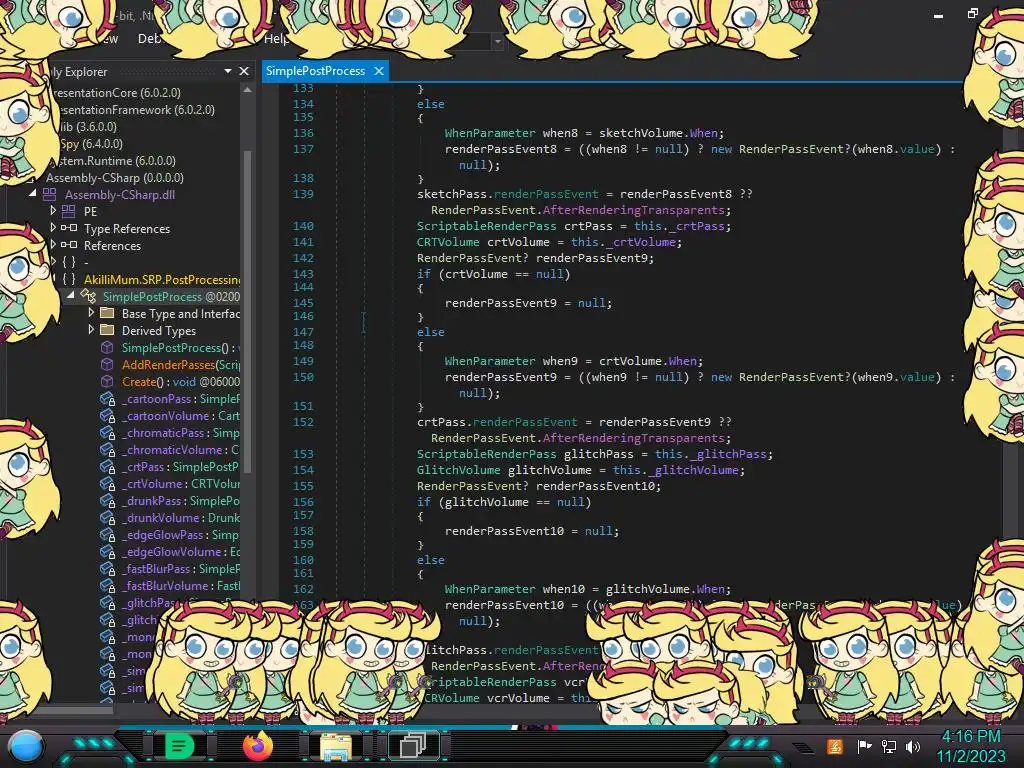
Task: Click the Create() method icon
Action: click(x=107, y=381)
